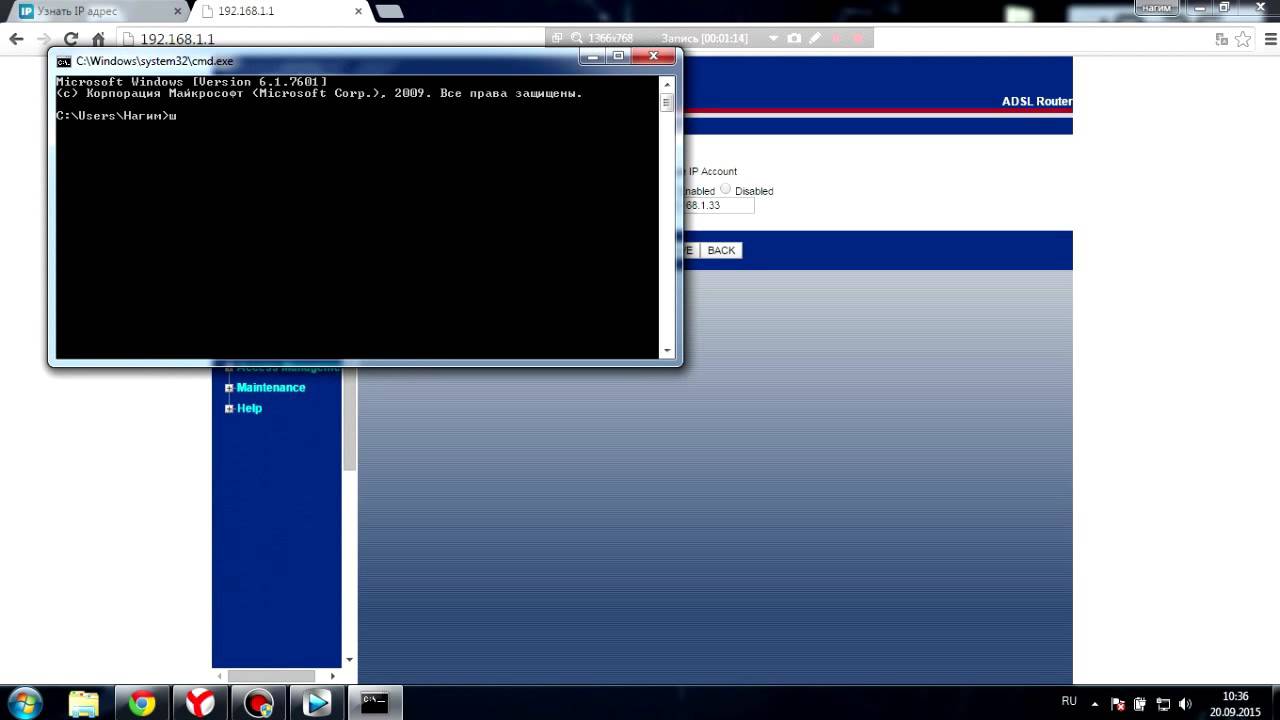
Task: Click the browser back arrow
Action: click(x=16, y=39)
